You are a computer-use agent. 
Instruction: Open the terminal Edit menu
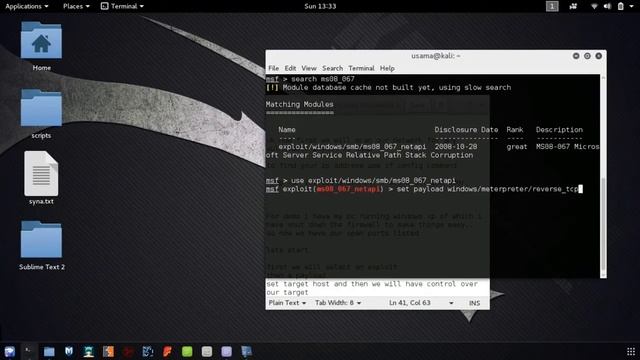pyautogui.click(x=290, y=68)
